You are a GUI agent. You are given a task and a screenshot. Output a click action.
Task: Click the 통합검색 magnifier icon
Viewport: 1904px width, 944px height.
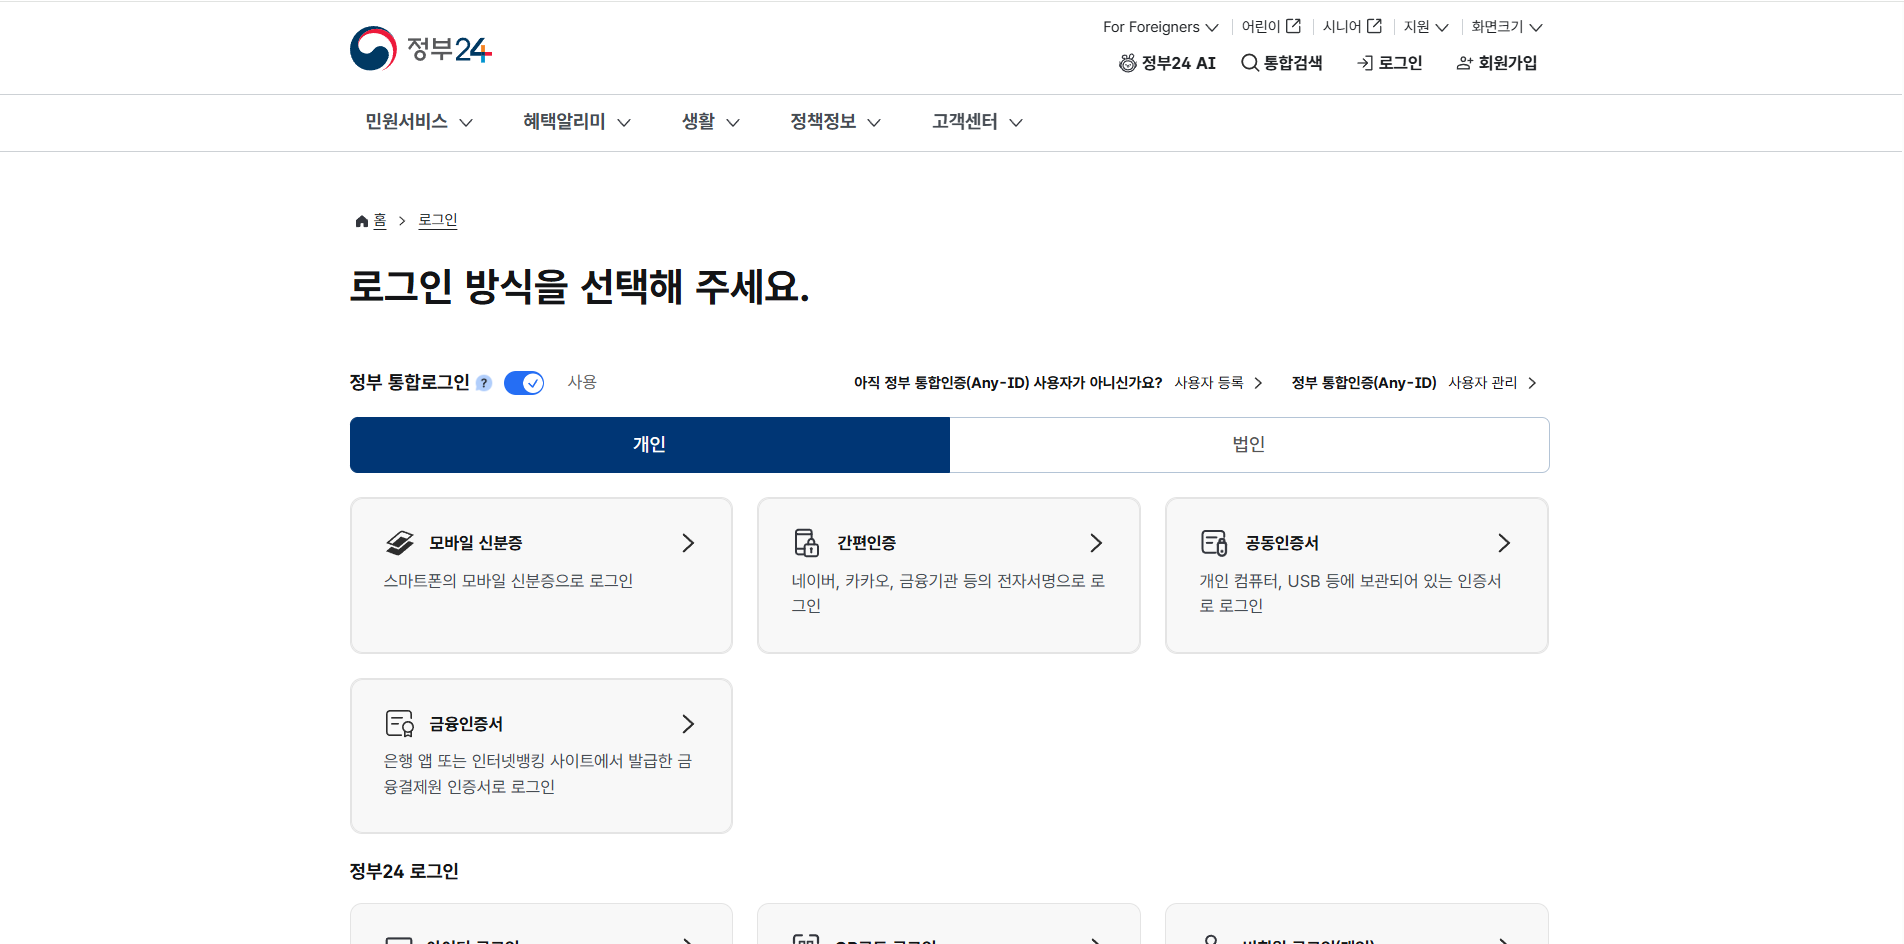click(1250, 63)
